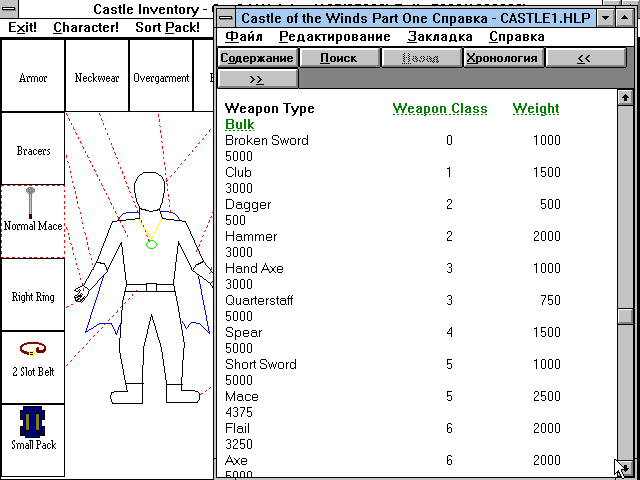
Task: Click the Short Sword weapon entry
Action: point(260,364)
